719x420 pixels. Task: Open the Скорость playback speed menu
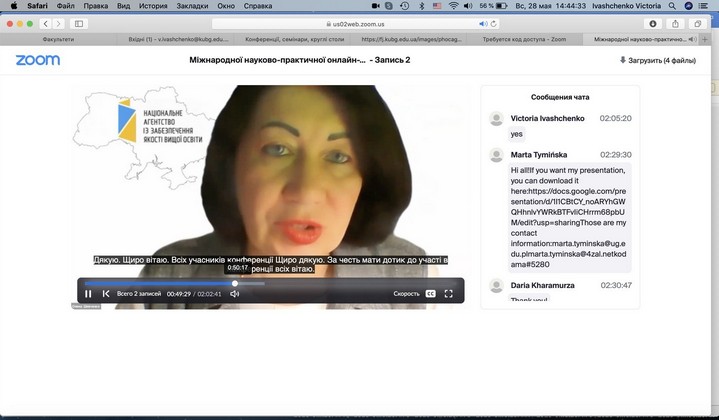tap(406, 294)
